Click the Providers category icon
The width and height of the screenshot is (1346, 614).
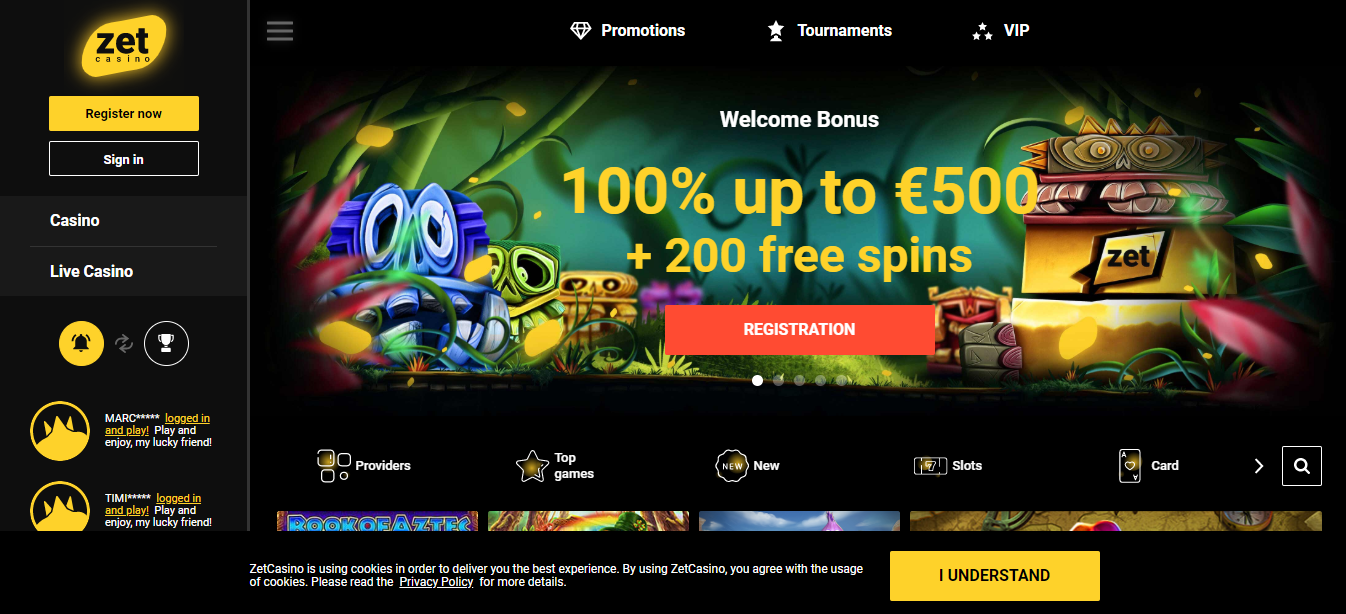point(333,466)
